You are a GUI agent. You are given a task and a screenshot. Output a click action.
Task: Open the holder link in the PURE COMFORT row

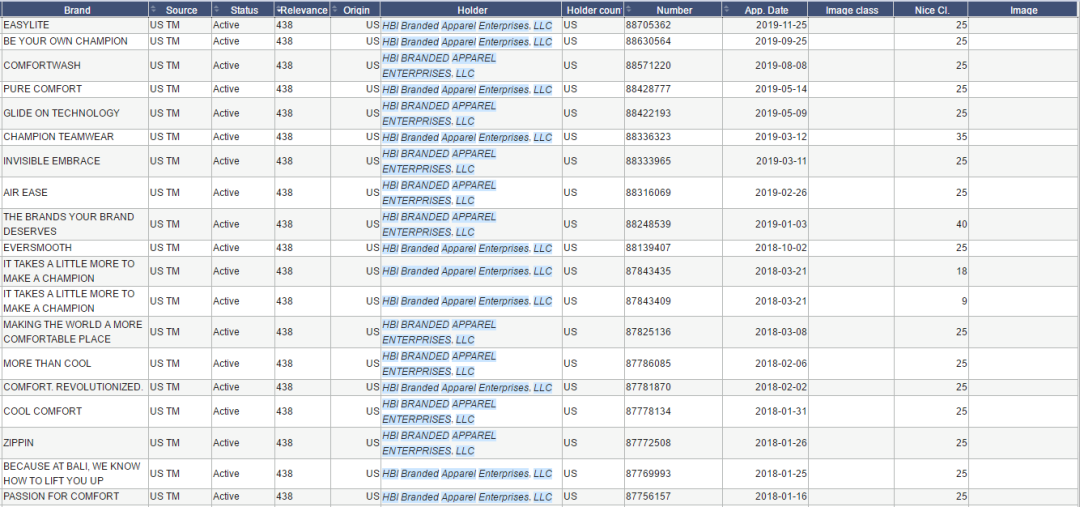[467, 90]
